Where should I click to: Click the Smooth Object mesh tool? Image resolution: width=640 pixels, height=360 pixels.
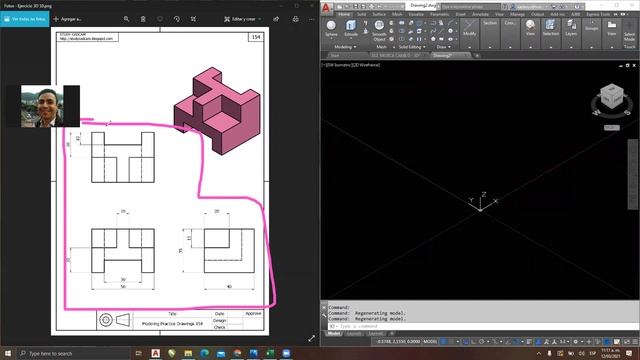379,31
